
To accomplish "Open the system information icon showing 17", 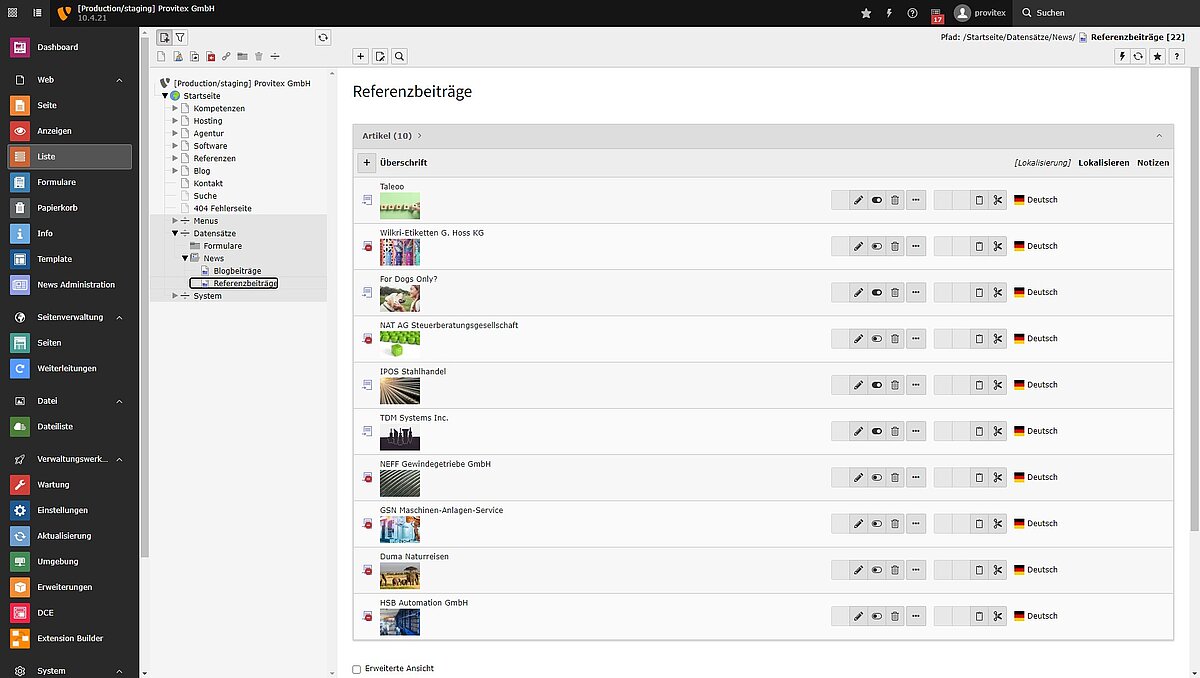I will pyautogui.click(x=937, y=13).
